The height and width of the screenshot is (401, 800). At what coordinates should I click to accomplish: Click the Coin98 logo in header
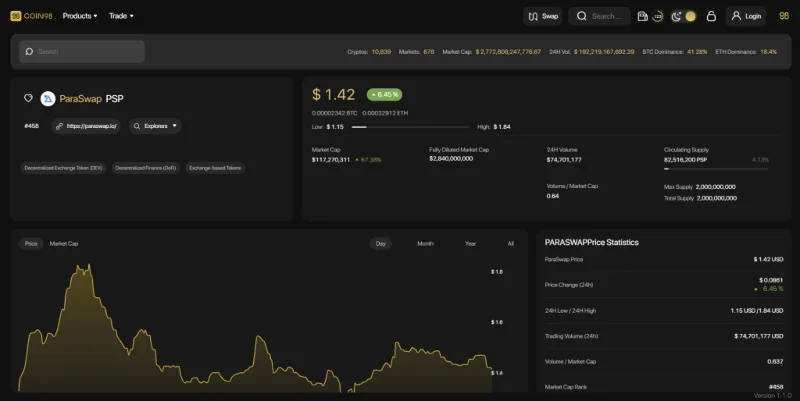[x=31, y=16]
